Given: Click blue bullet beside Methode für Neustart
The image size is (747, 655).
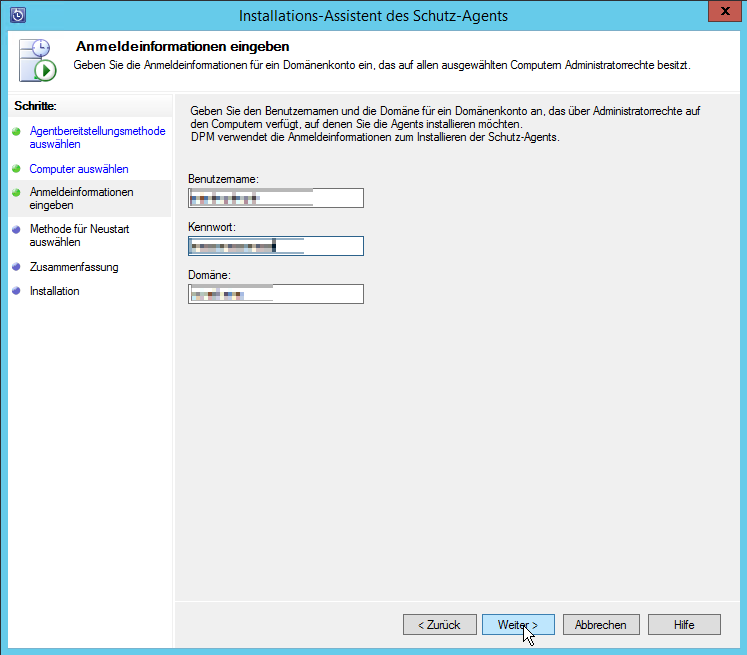Looking at the screenshot, I should [16, 229].
